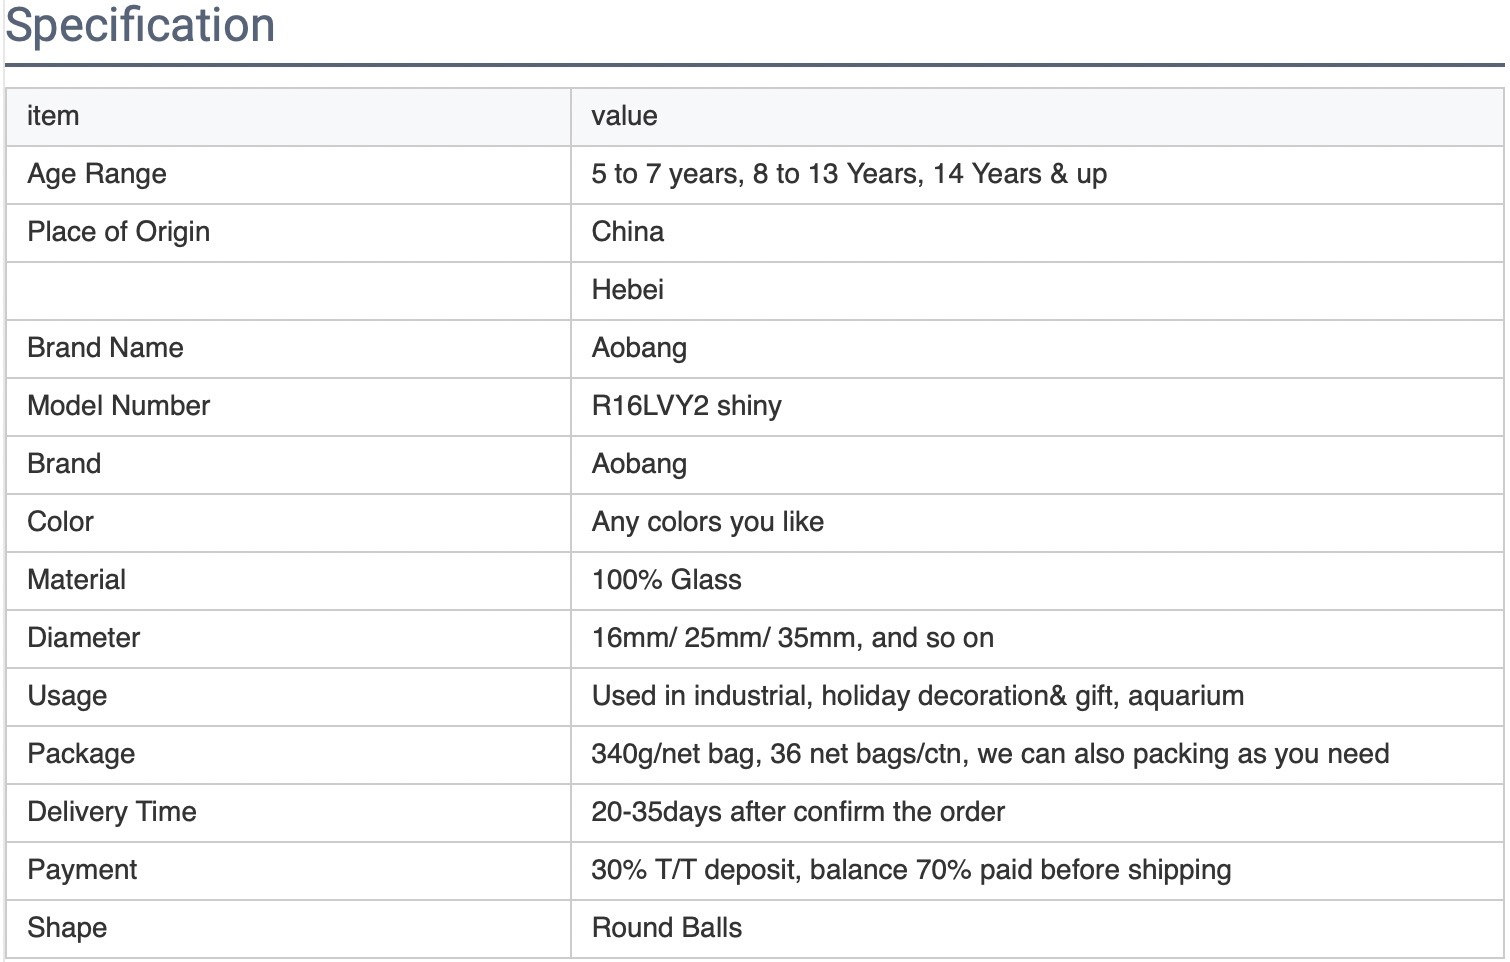Select '16mm/ 25mm/ 35mm, and so on' value
Screen dimensions: 1510x962
[793, 638]
